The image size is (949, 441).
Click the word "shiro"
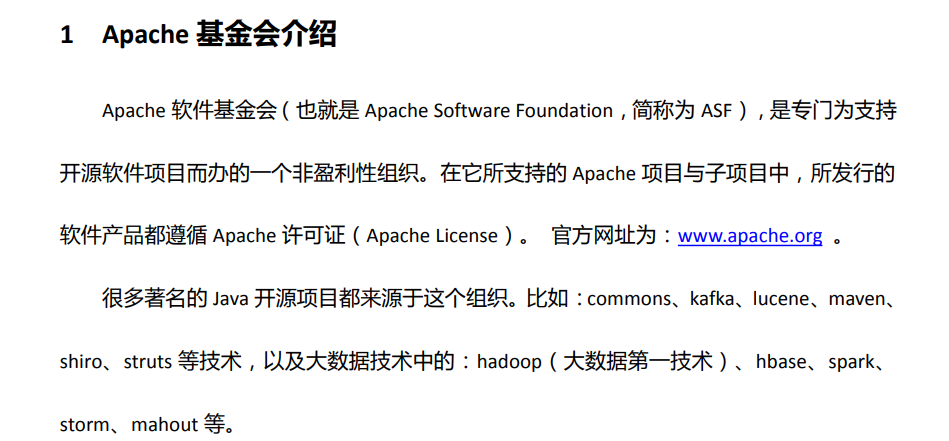[x=80, y=362]
